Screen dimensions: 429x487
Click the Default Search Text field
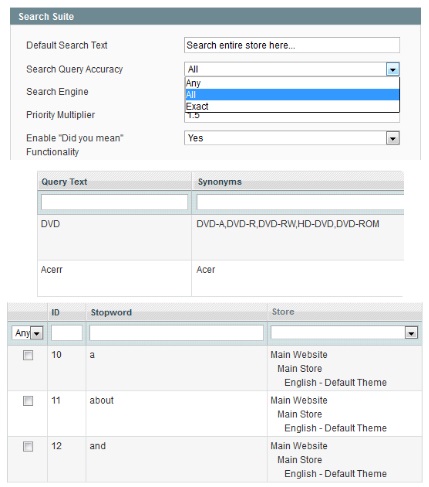pos(292,45)
